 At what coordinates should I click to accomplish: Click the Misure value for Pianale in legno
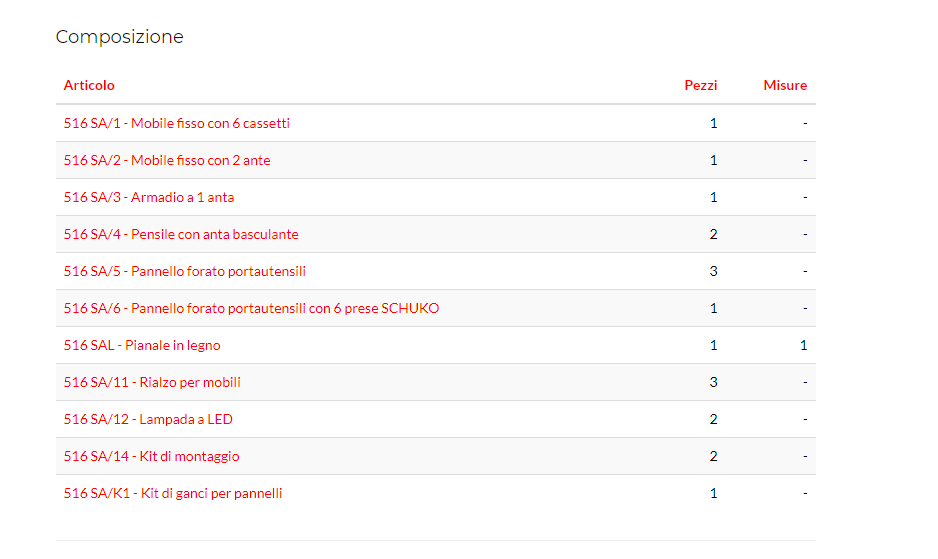[803, 345]
